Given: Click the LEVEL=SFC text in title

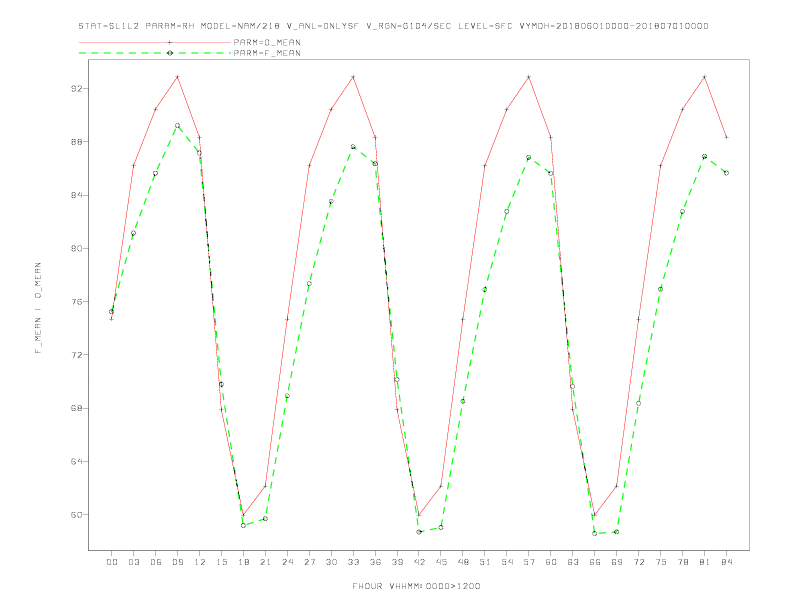Looking at the screenshot, I should [485, 26].
